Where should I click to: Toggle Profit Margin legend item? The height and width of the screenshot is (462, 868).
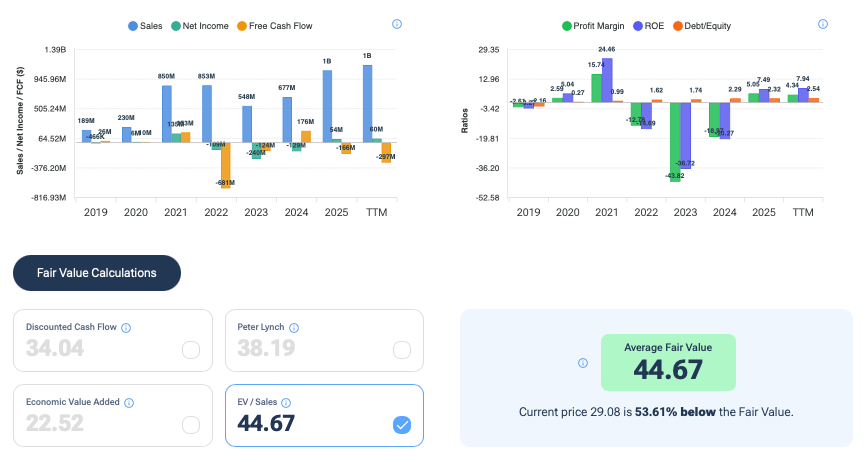click(x=593, y=26)
